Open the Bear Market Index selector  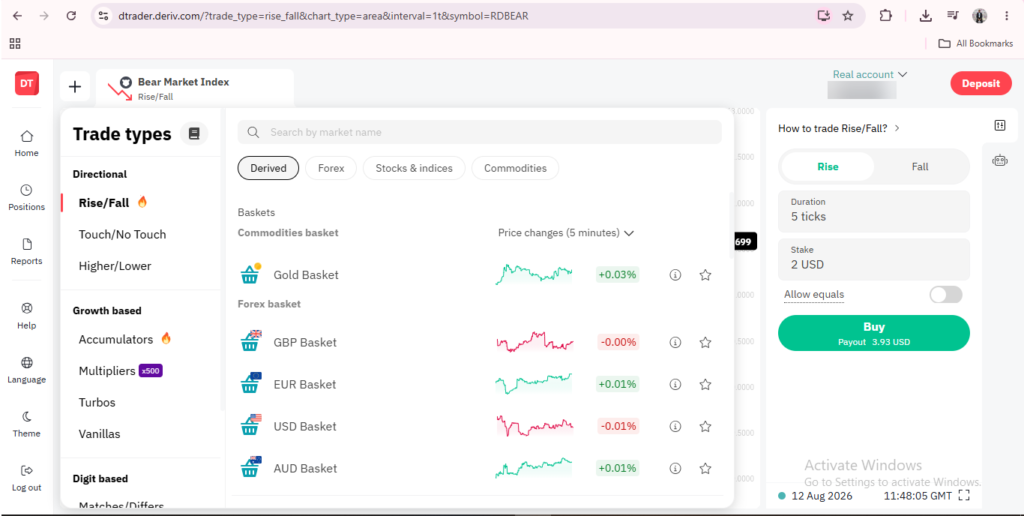pos(195,88)
